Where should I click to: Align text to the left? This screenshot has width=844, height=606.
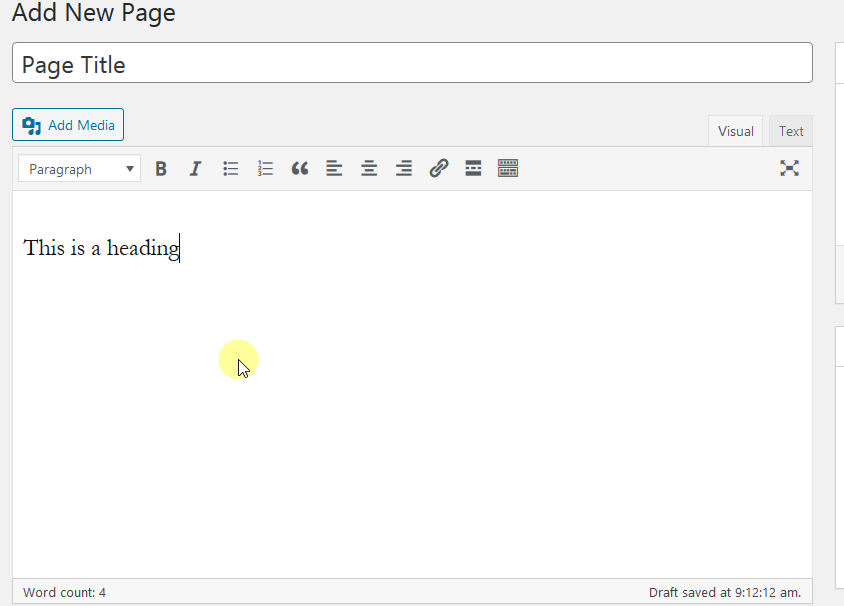(x=334, y=169)
